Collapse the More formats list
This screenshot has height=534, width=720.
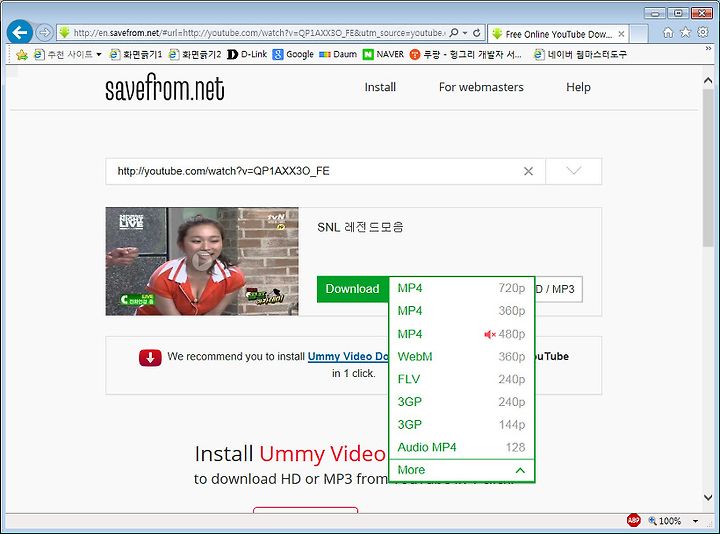(x=461, y=470)
